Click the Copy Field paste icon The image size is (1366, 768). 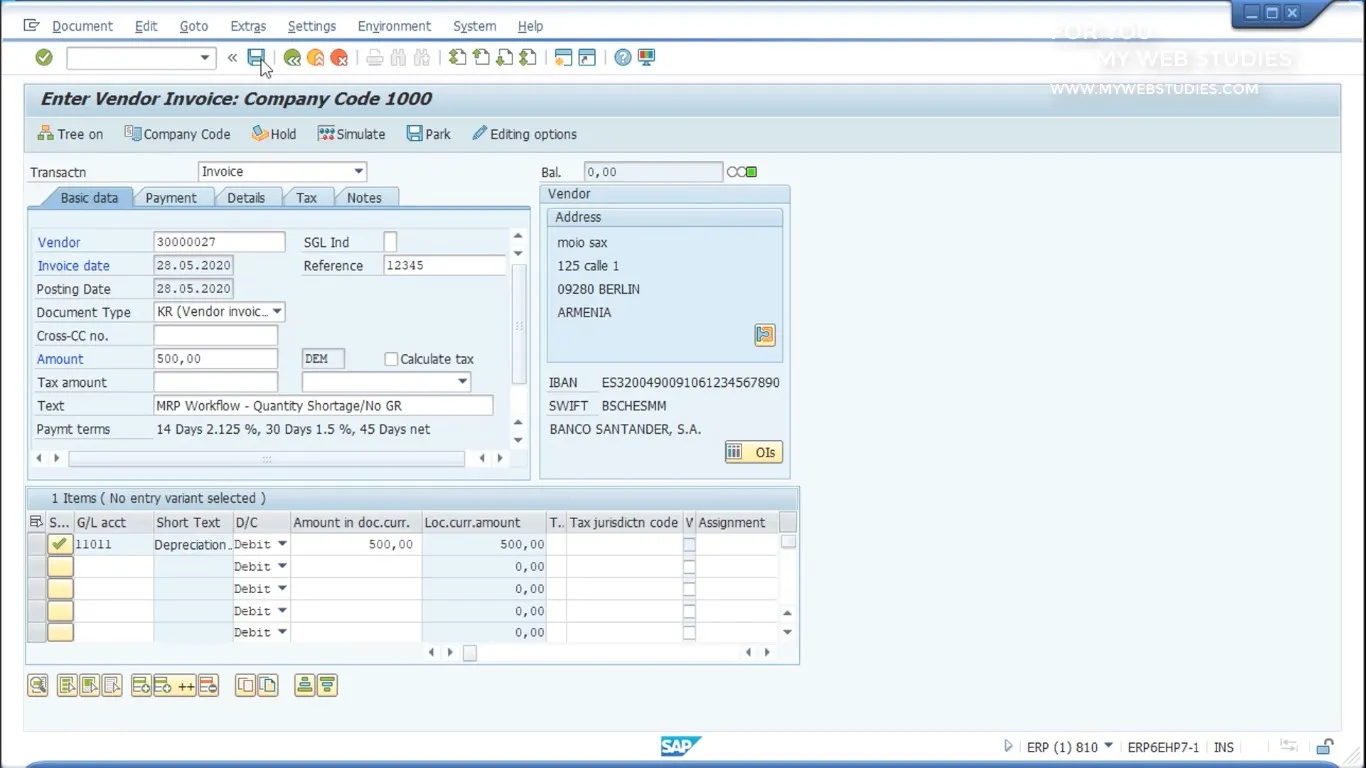coord(267,685)
